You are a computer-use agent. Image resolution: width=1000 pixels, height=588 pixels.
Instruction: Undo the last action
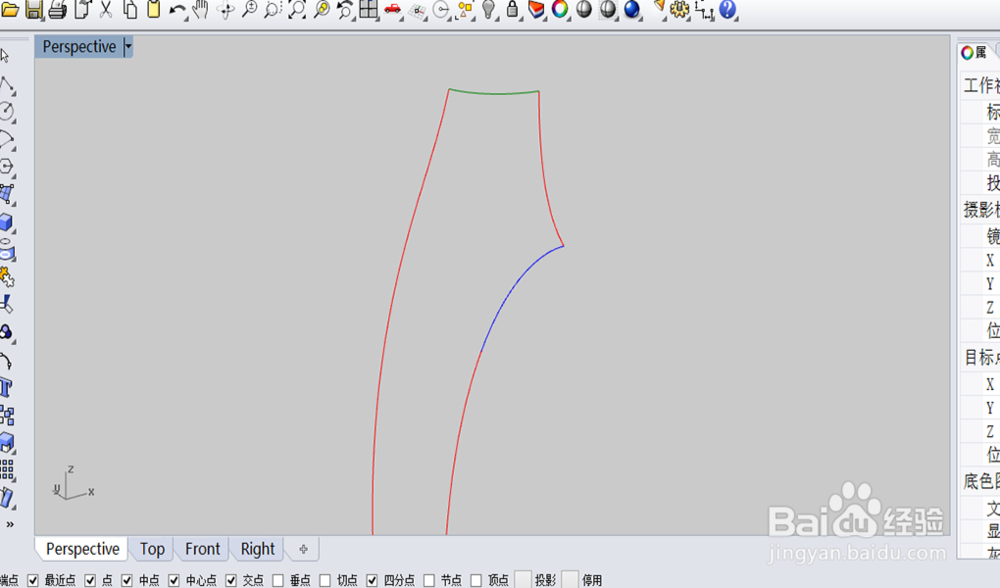(x=177, y=10)
